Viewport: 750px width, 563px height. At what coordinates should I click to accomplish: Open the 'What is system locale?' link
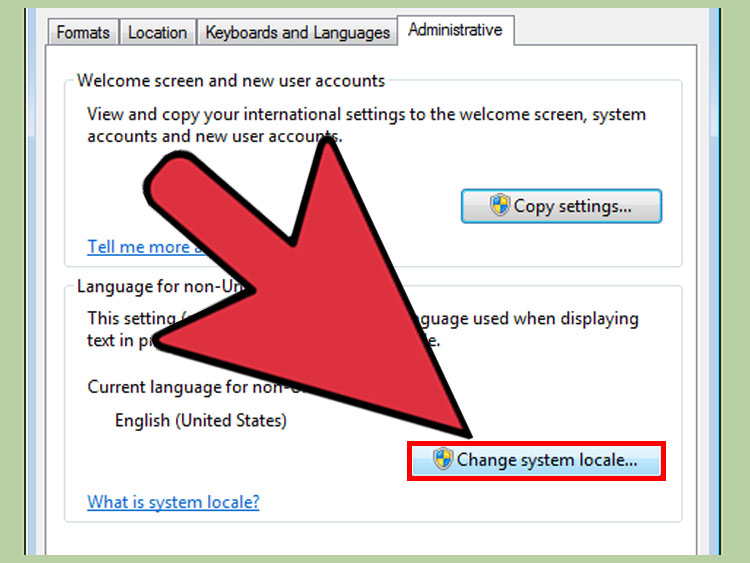(x=173, y=502)
